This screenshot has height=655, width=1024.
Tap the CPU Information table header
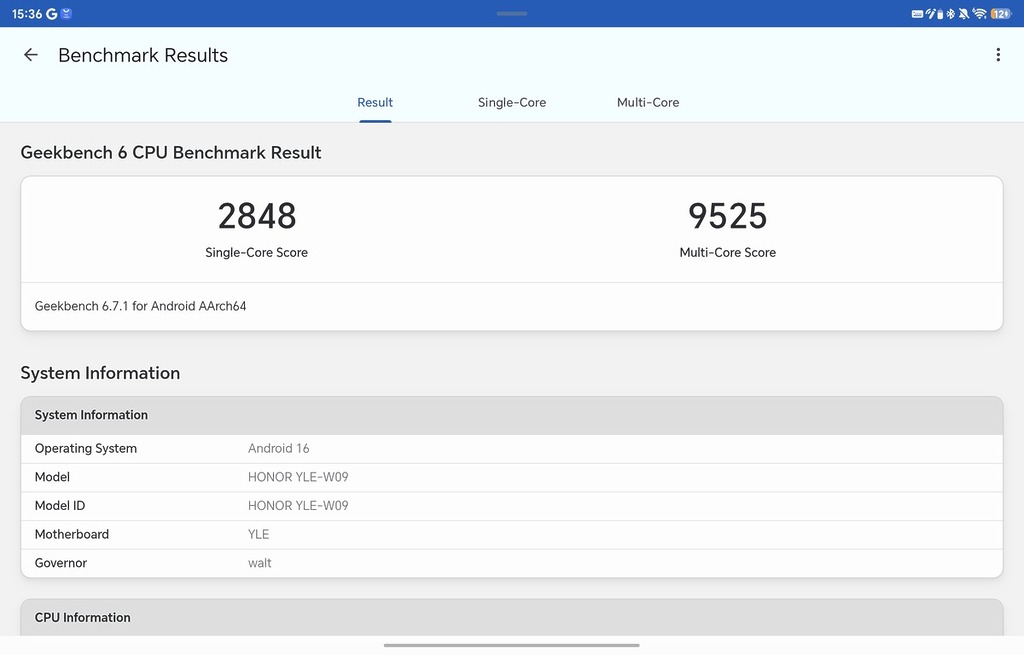pyautogui.click(x=512, y=618)
